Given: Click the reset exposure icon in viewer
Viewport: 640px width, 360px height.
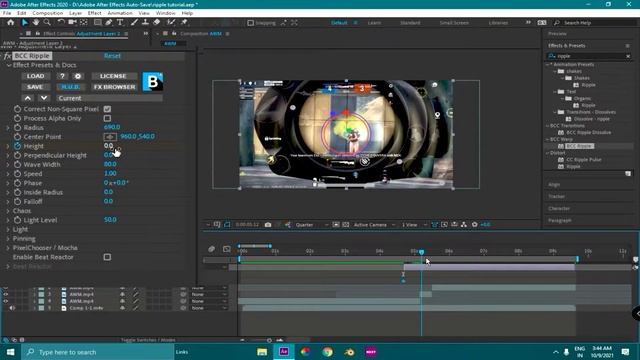Looking at the screenshot, I should pyautogui.click(x=474, y=224).
